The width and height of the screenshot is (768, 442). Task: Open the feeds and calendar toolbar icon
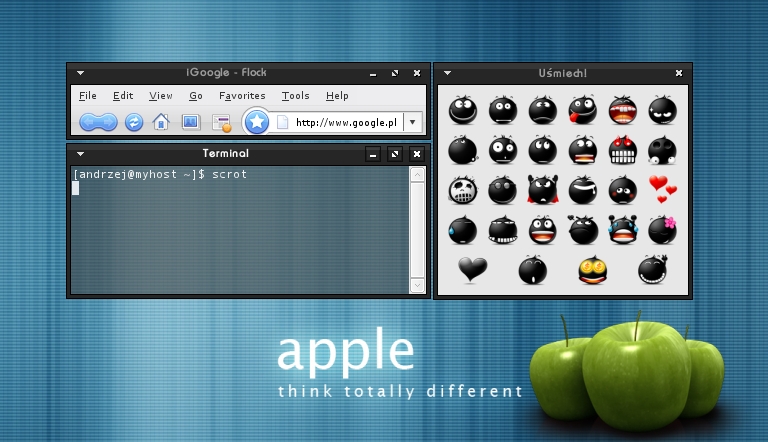point(221,123)
